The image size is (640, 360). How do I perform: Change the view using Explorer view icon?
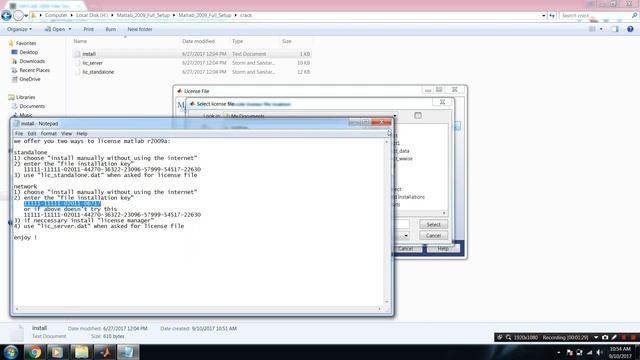[x=592, y=29]
